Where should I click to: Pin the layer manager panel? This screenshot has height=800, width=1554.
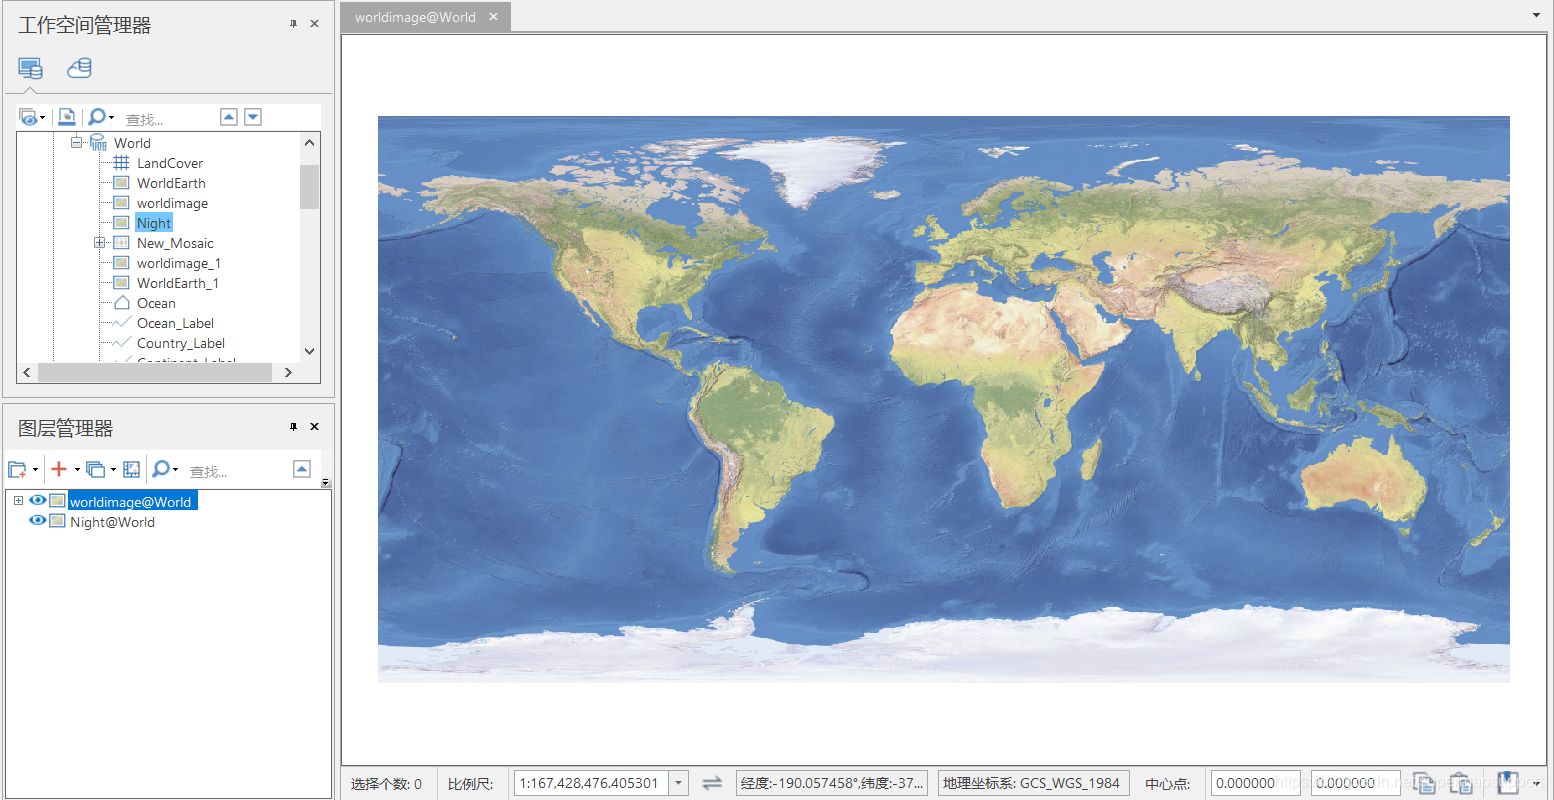tap(293, 427)
